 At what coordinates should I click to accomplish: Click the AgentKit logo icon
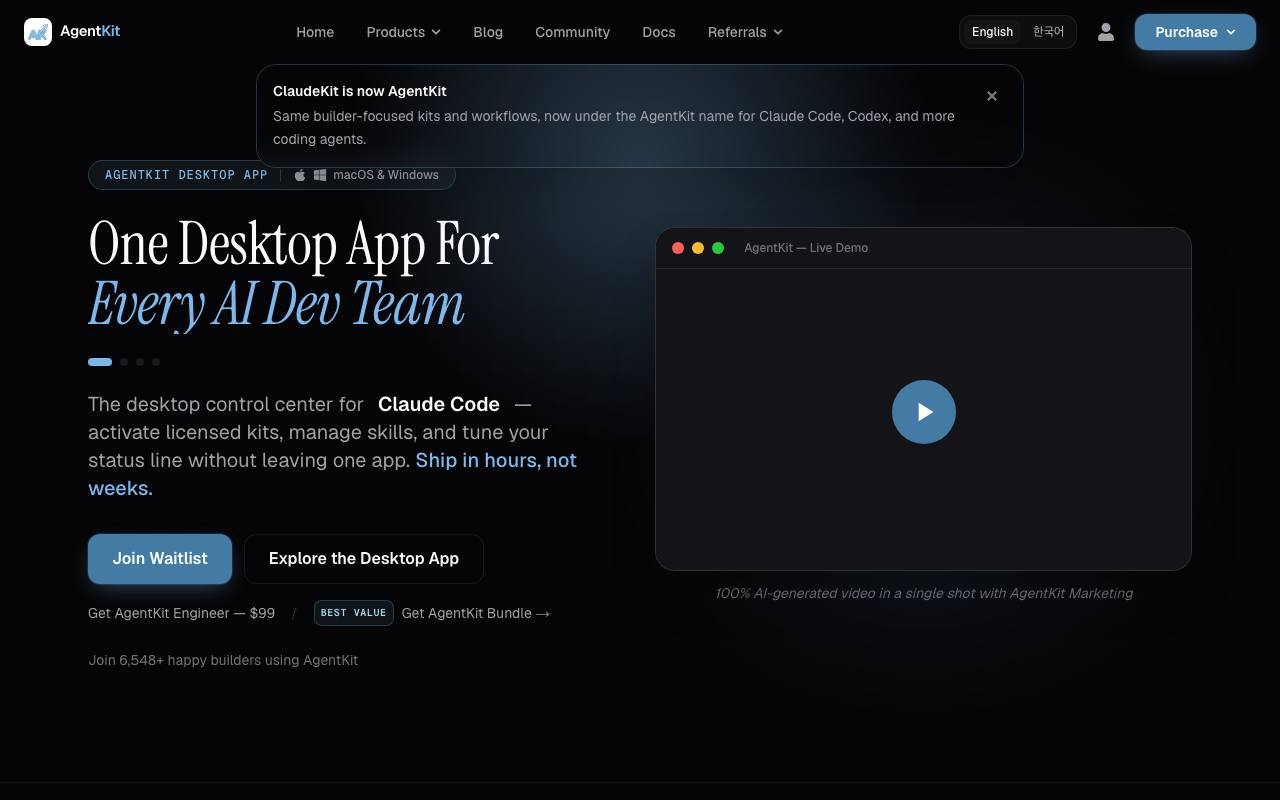(x=38, y=32)
